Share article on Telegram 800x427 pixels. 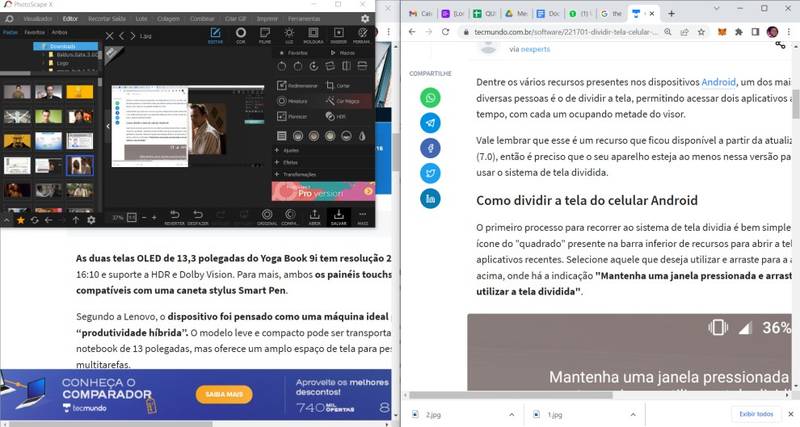[x=430, y=123]
